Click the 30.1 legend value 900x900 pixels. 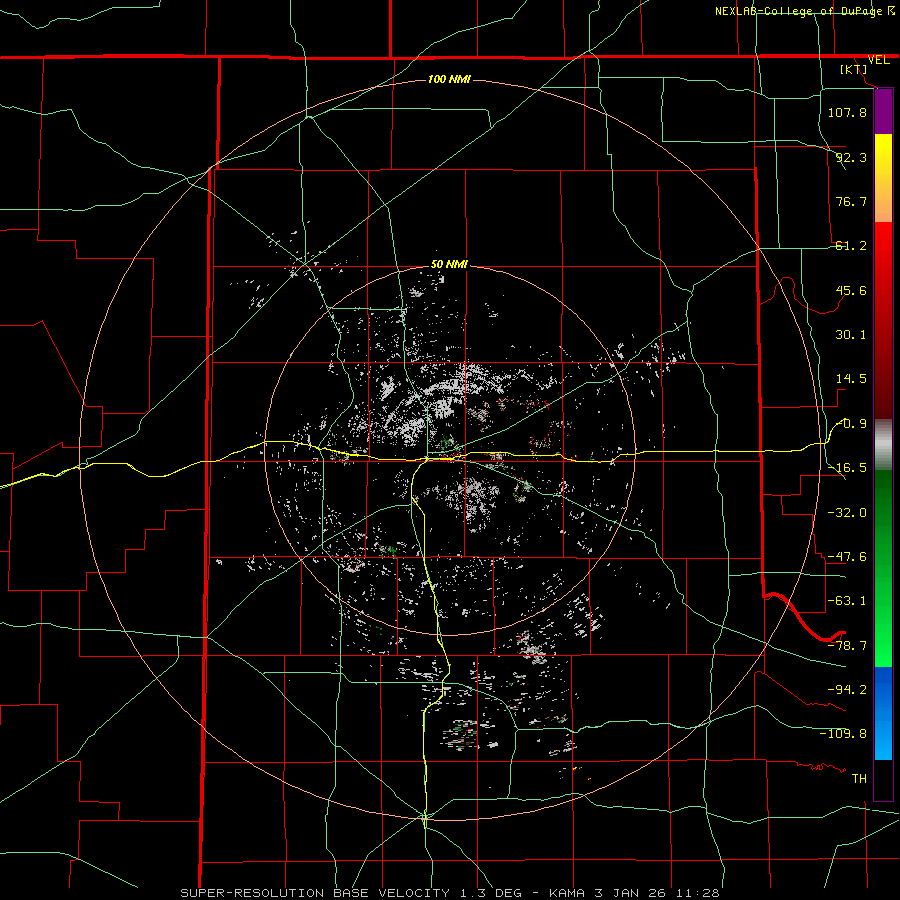click(x=851, y=335)
